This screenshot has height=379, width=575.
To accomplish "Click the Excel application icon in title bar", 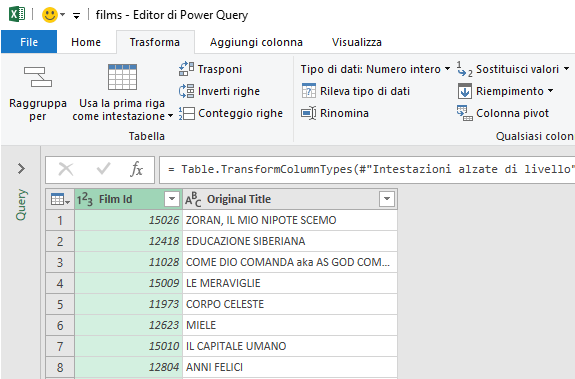I will pyautogui.click(x=17, y=15).
